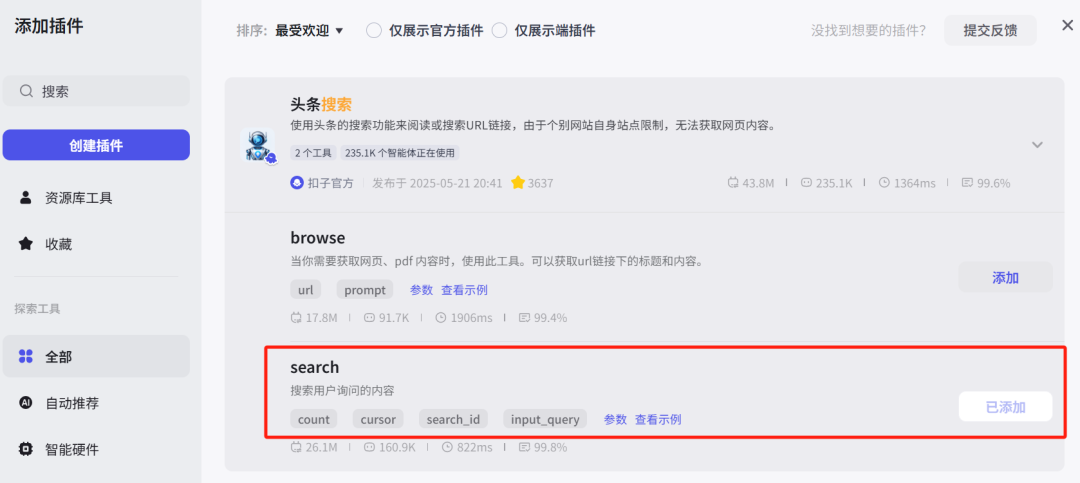The image size is (1080, 483).
Task: Enable 仅展示端插件 filter
Action: pos(499,30)
